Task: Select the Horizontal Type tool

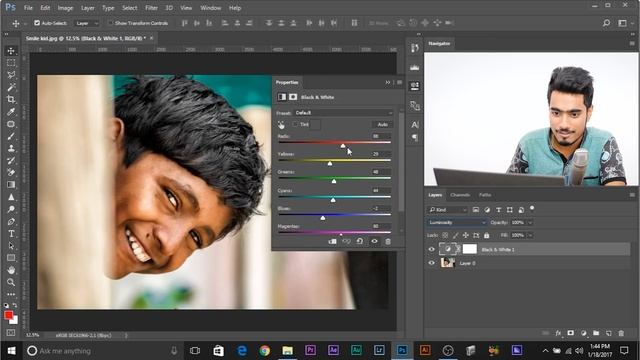Action: 11,234
